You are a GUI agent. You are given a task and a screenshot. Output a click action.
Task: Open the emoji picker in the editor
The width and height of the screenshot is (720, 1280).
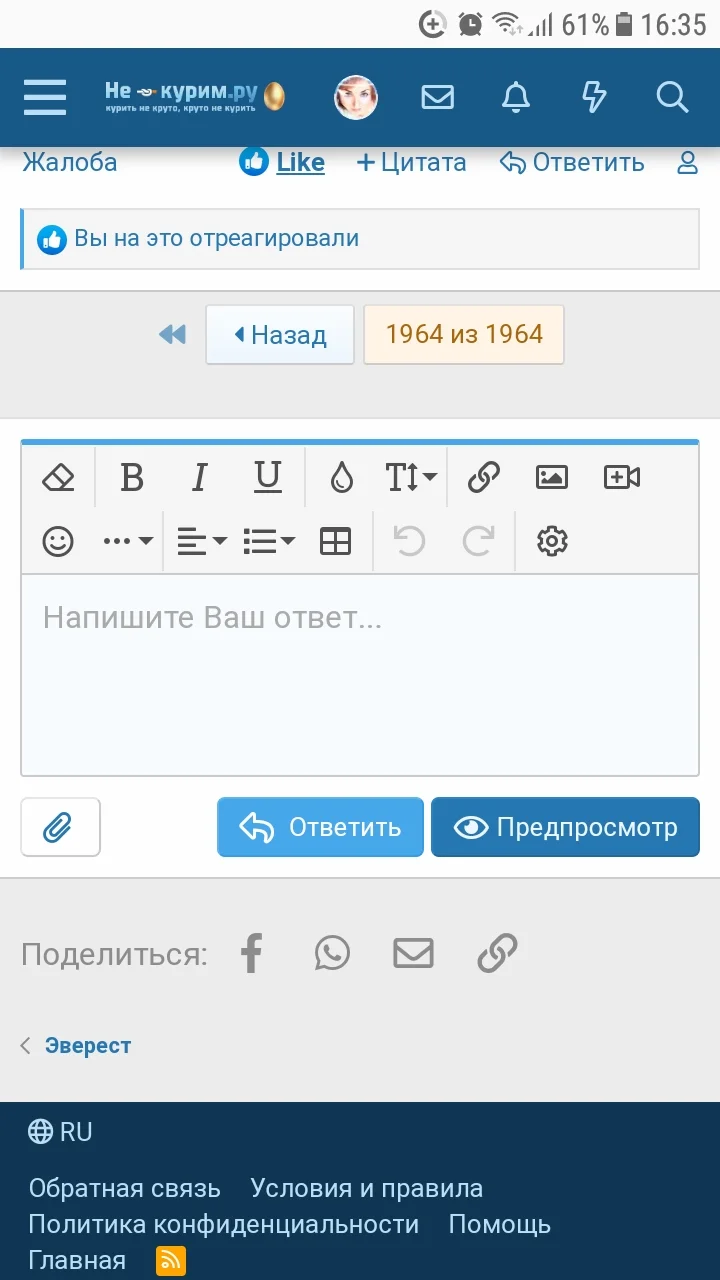click(x=57, y=541)
